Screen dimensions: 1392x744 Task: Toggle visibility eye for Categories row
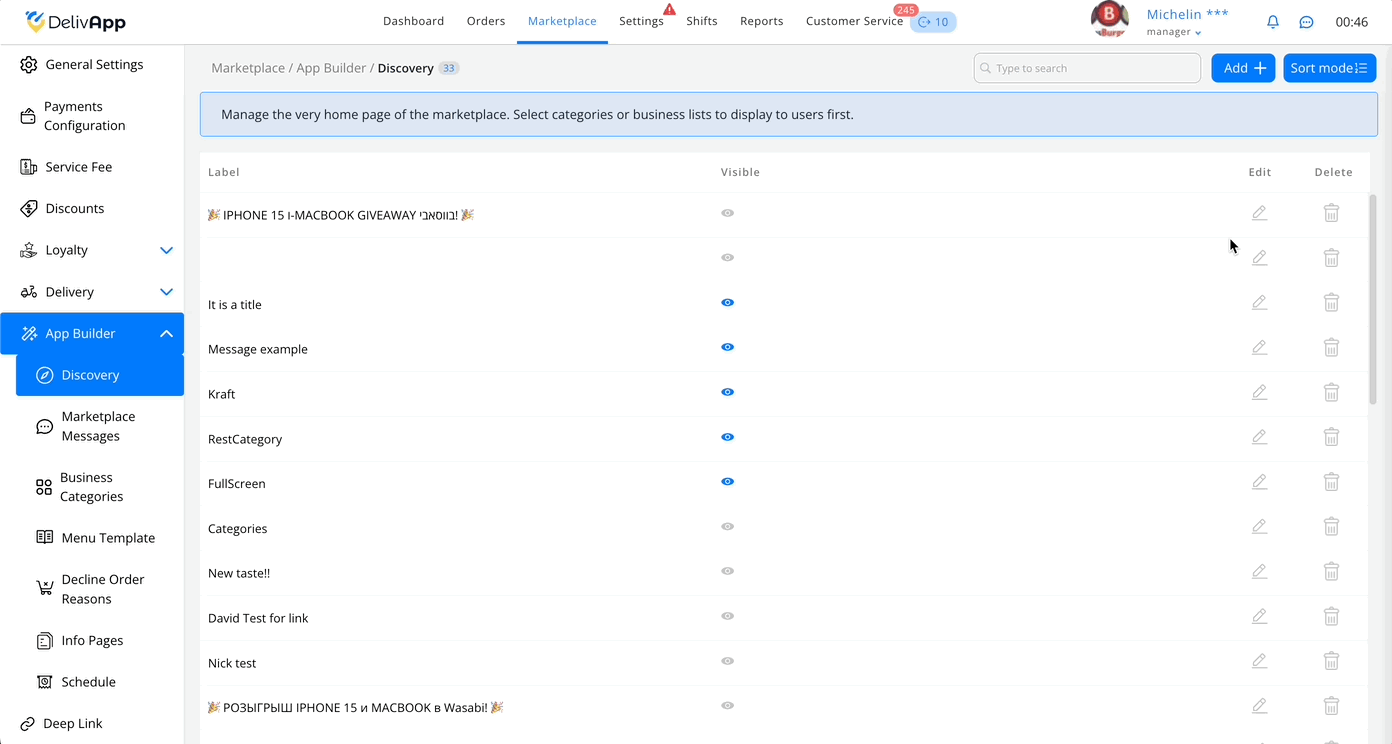pyautogui.click(x=728, y=526)
